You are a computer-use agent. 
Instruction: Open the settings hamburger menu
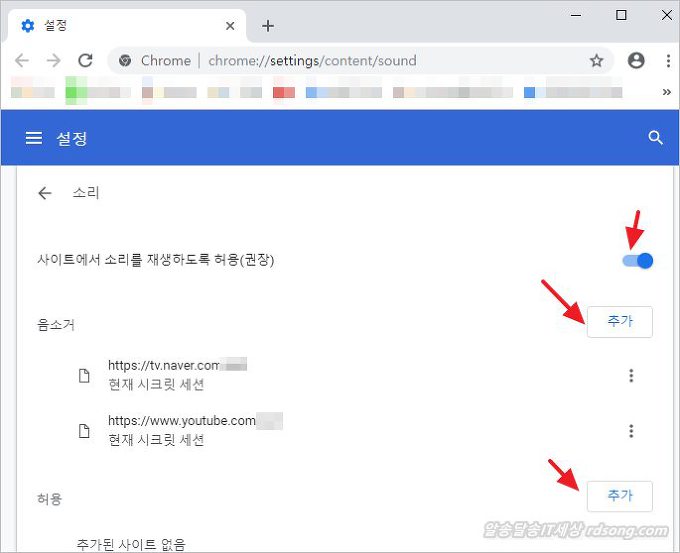[x=34, y=138]
